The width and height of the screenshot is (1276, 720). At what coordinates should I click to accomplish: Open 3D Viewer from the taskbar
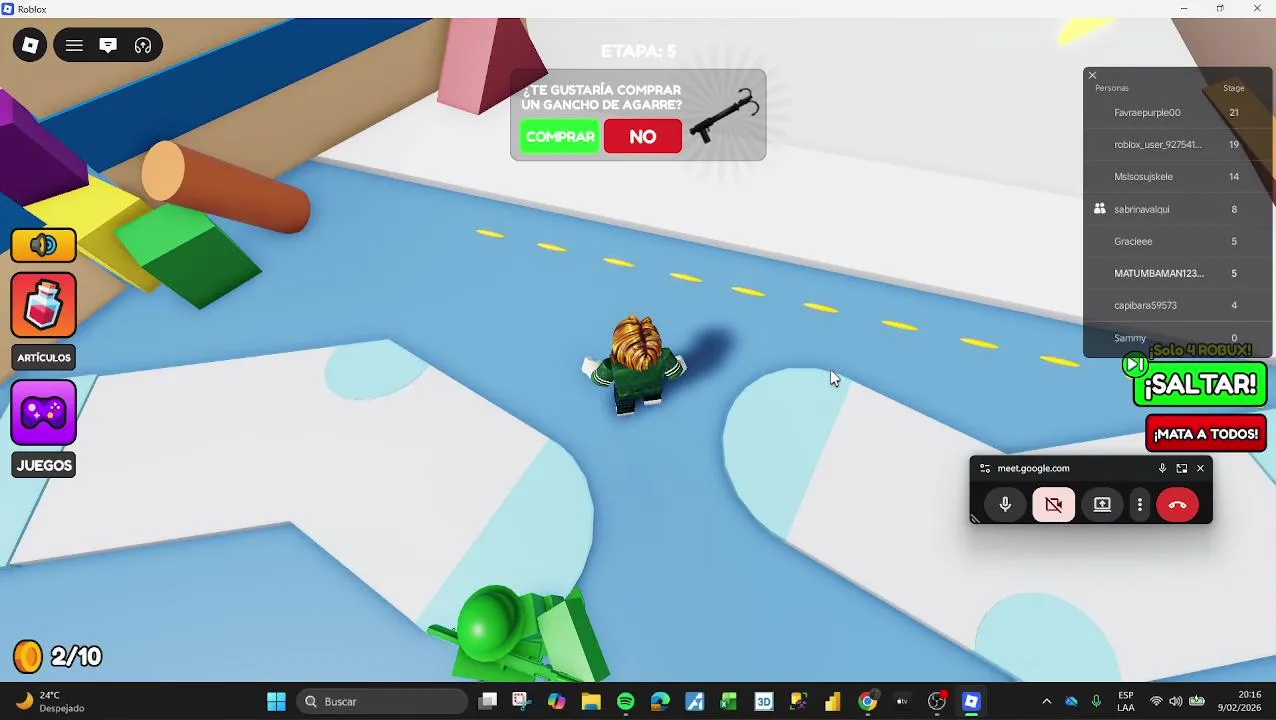pyautogui.click(x=764, y=701)
